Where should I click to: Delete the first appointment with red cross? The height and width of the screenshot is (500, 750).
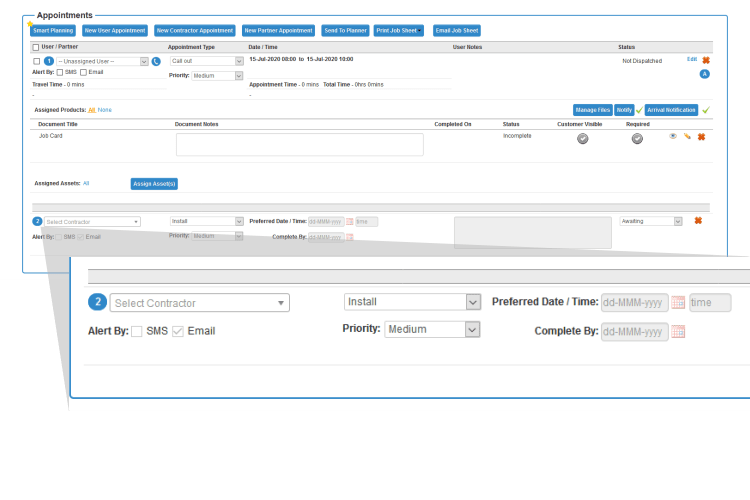pyautogui.click(x=706, y=60)
